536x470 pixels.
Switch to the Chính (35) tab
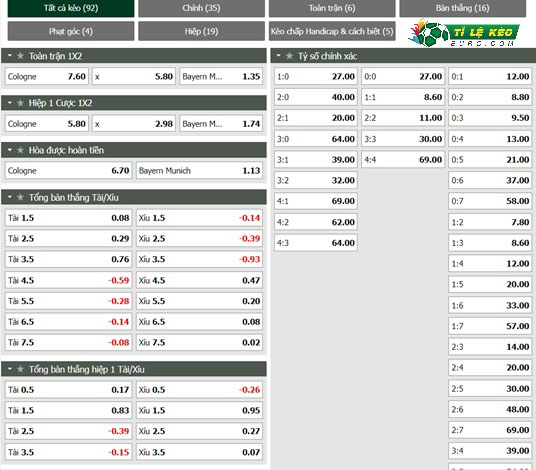tap(201, 8)
